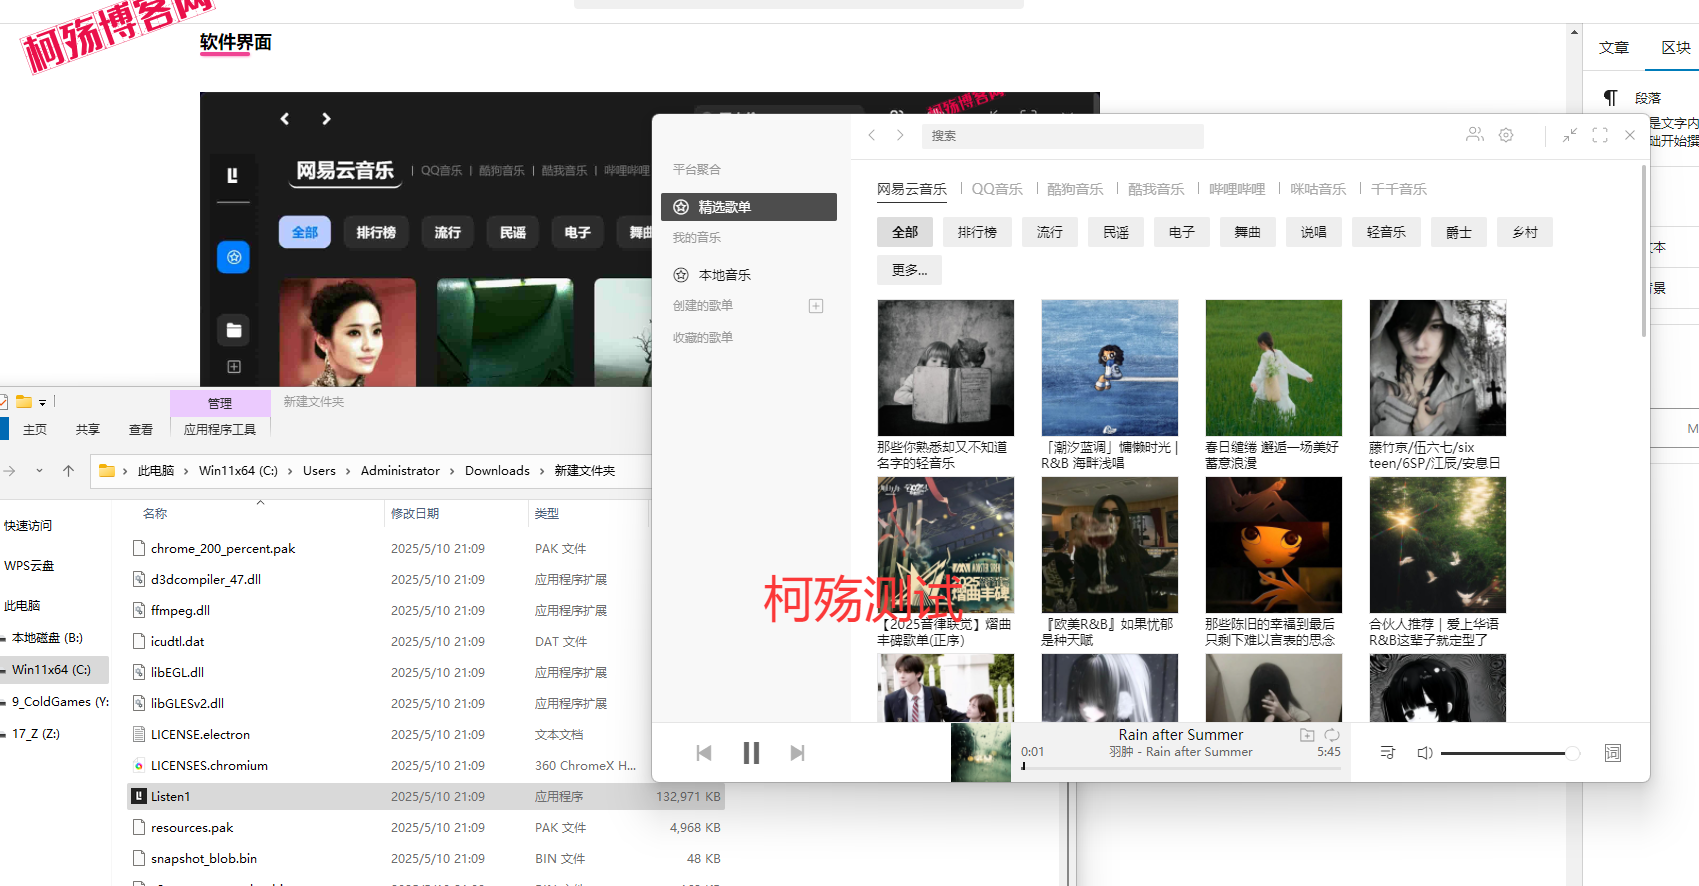This screenshot has width=1699, height=886.
Task: Switch to the 酷狗音乐 source tab
Action: [x=1075, y=189]
